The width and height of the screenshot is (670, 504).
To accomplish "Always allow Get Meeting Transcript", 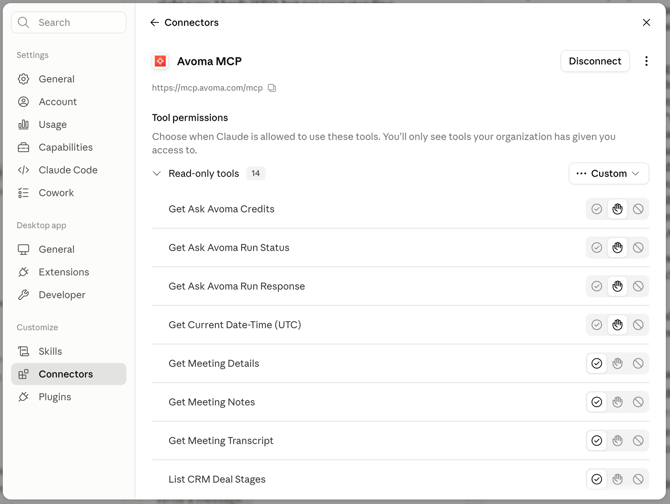I will tap(597, 440).
